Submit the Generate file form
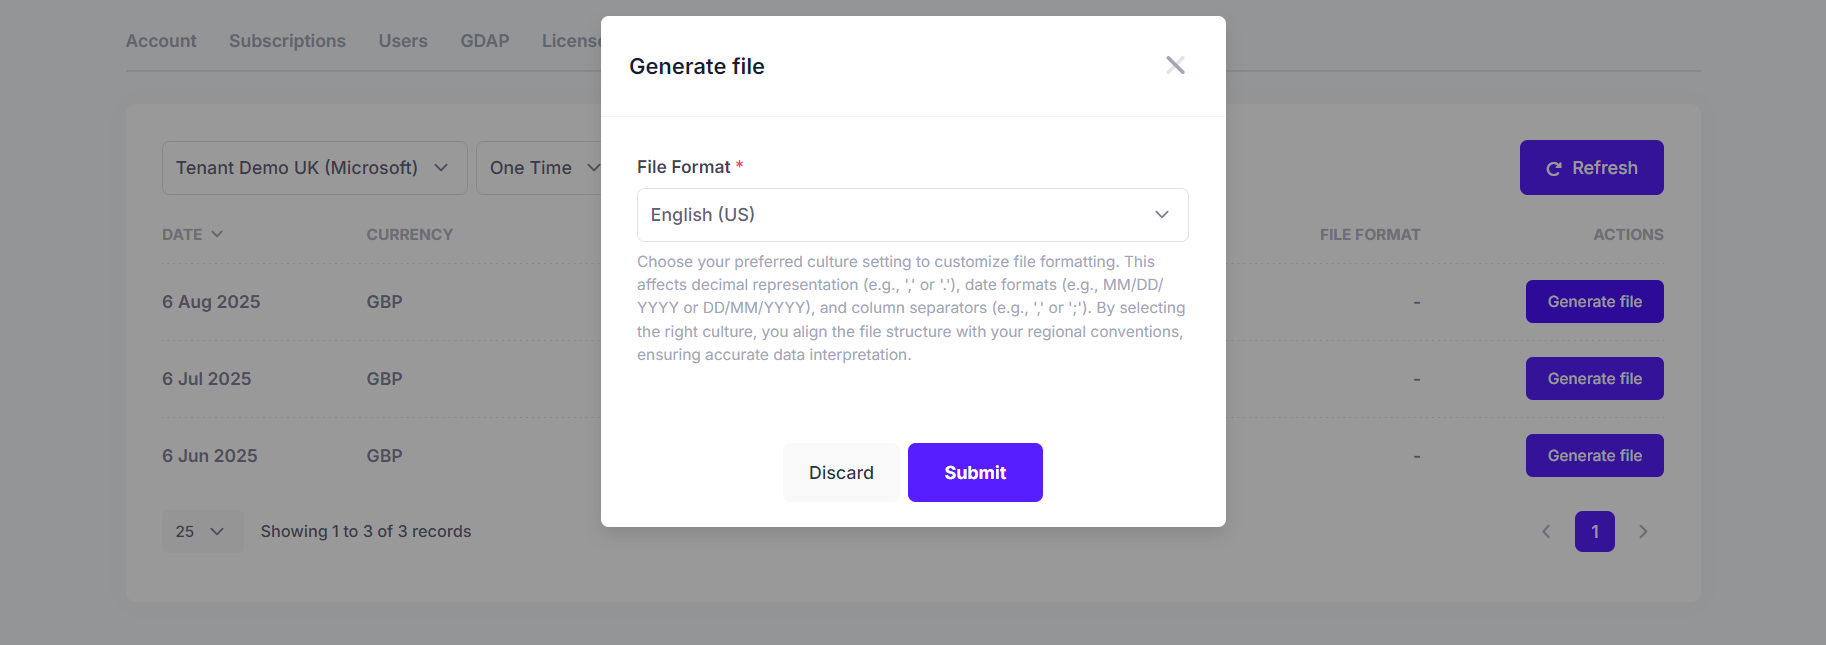 click(975, 472)
